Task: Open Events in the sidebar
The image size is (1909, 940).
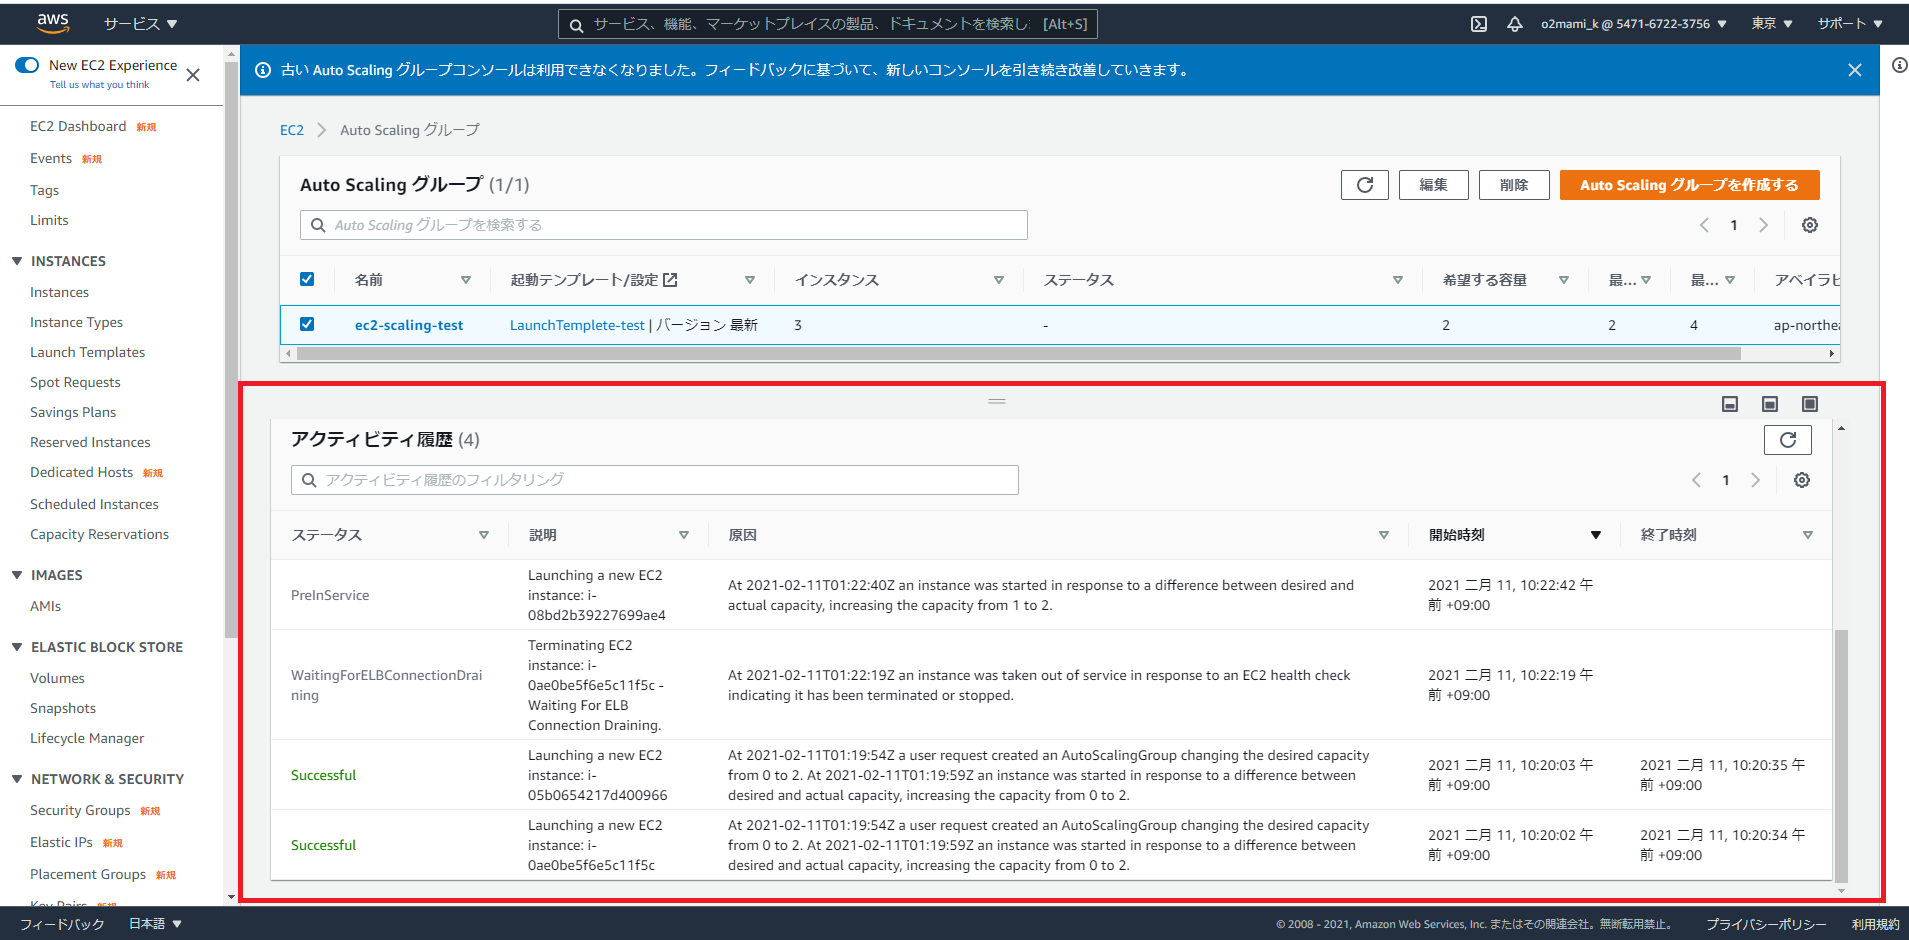Action: [x=51, y=158]
